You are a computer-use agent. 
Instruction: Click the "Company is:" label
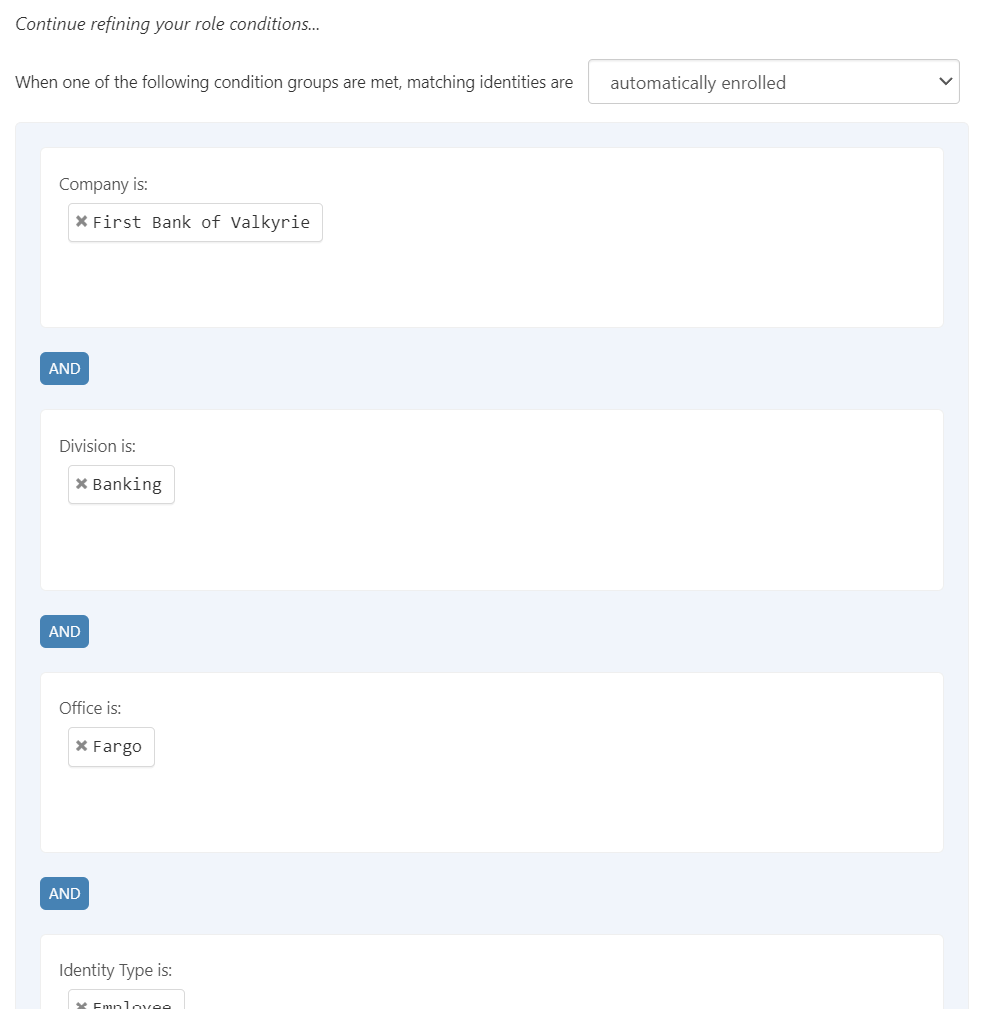(x=103, y=184)
